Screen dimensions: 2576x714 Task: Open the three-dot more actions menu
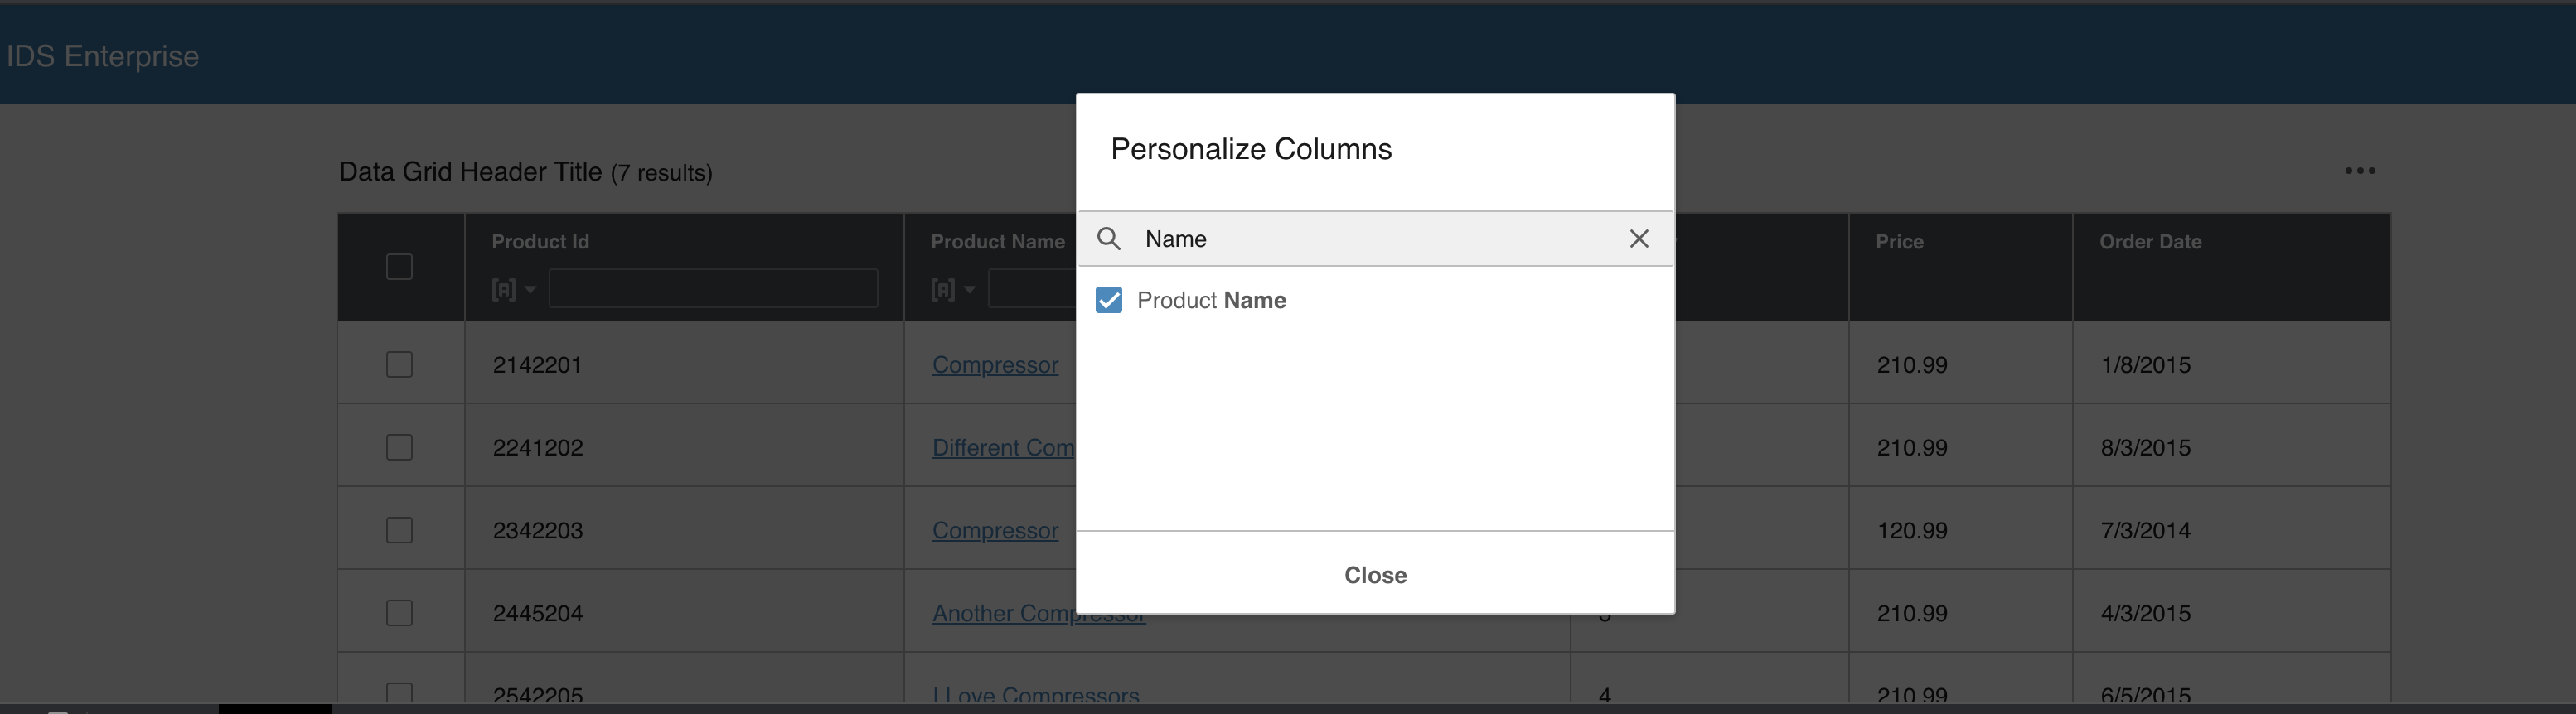[x=2359, y=171]
